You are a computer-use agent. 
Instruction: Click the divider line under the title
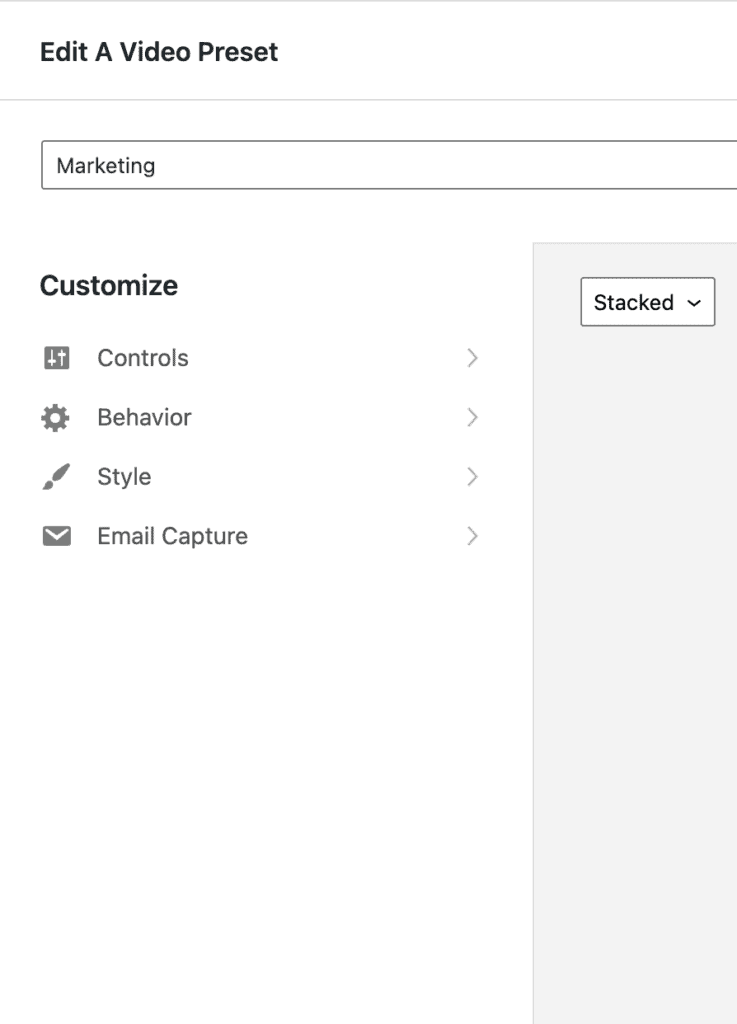tap(368, 100)
